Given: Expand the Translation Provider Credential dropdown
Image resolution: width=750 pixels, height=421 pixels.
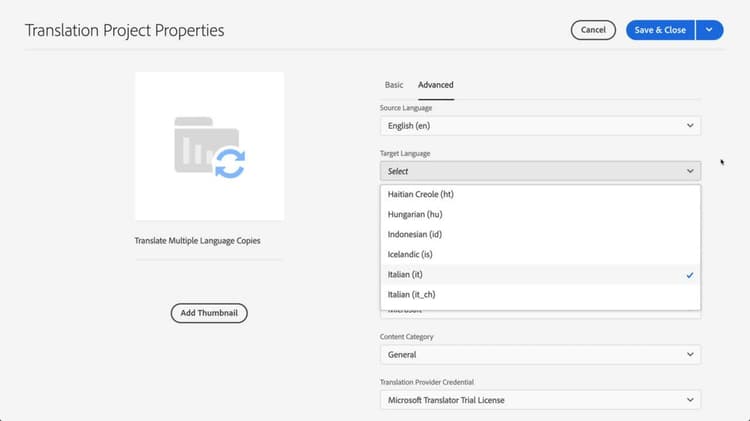Looking at the screenshot, I should [x=540, y=400].
